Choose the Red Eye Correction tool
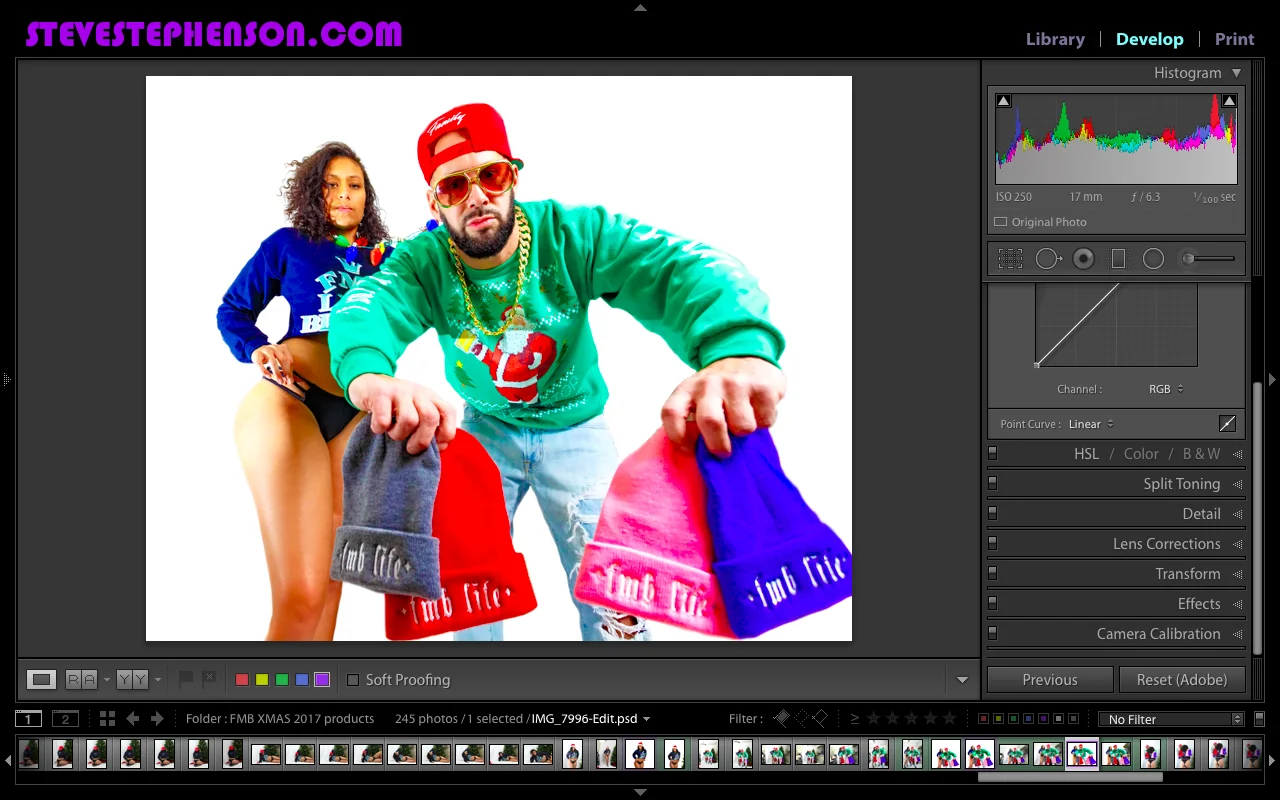 [1083, 259]
